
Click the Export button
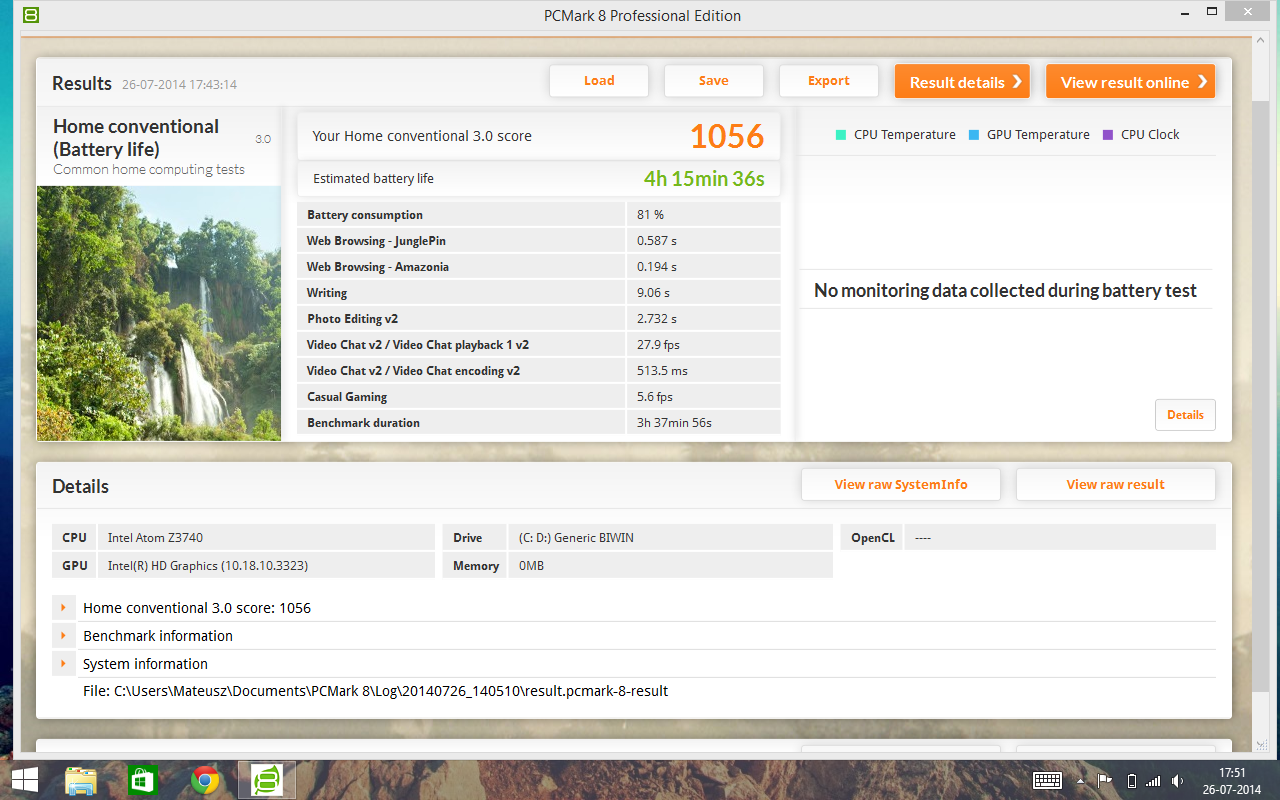coord(829,81)
